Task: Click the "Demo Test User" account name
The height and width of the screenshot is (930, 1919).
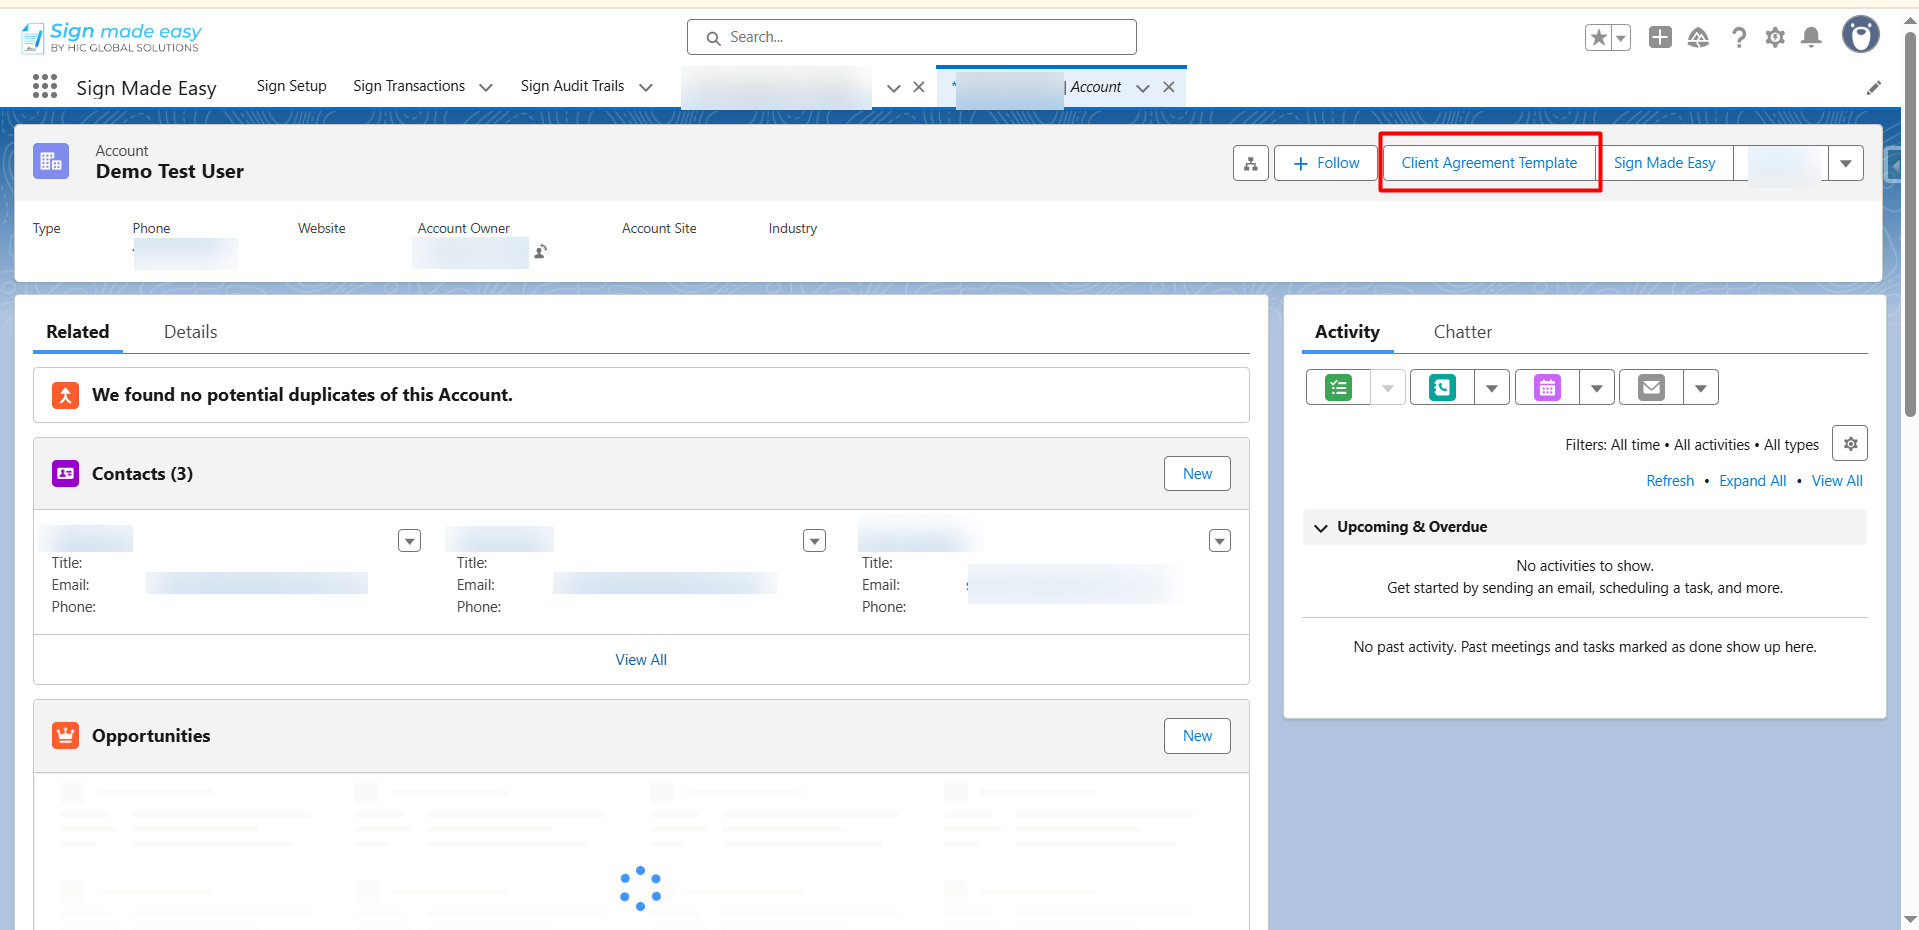Action: click(x=170, y=172)
